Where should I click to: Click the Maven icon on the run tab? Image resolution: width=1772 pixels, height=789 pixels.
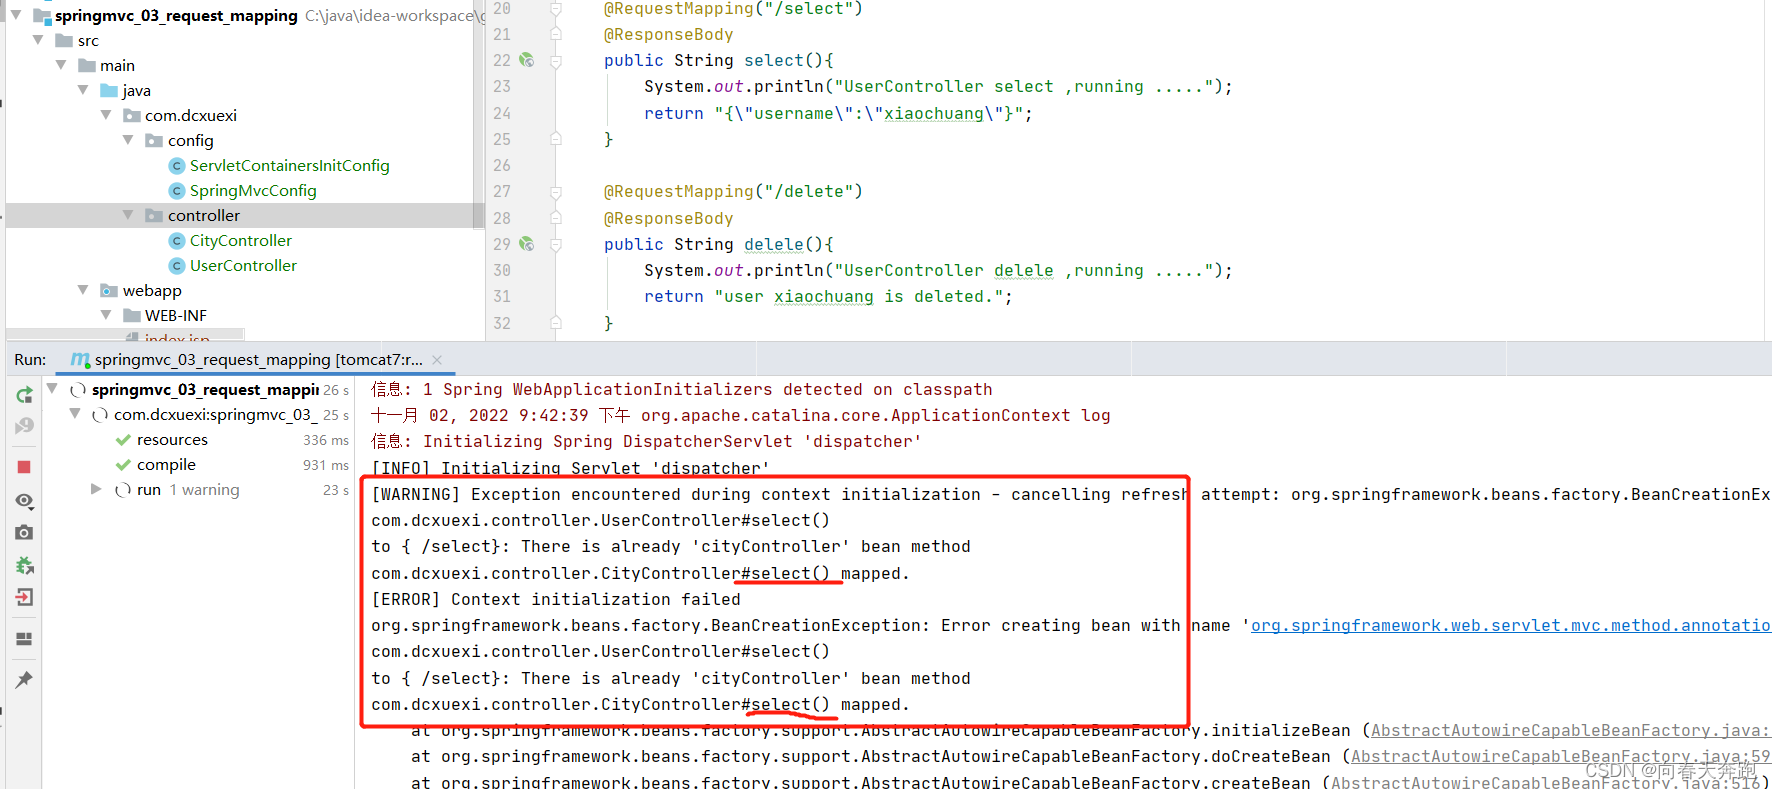tap(80, 359)
